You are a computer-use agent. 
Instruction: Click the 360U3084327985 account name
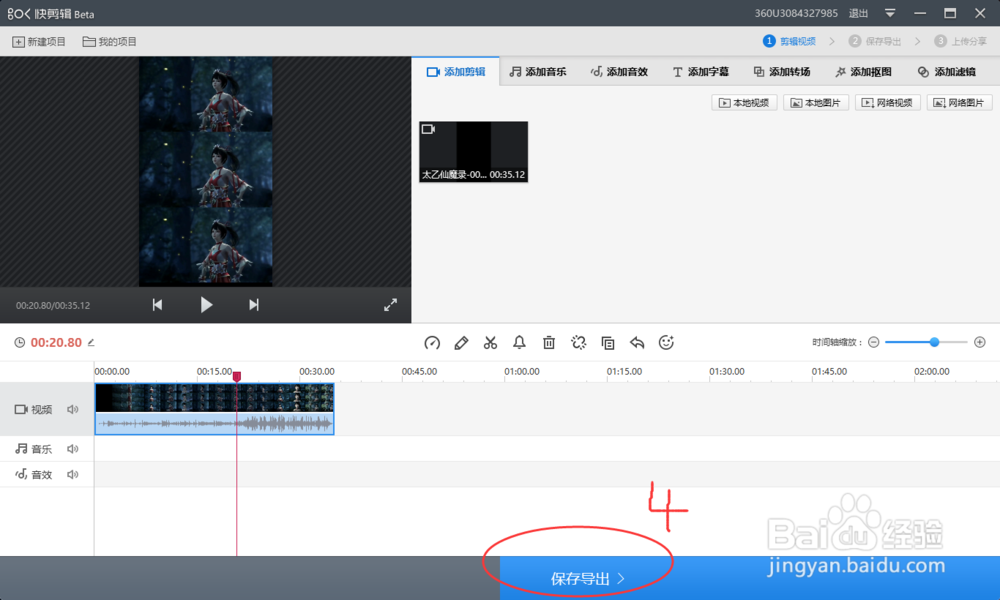(x=796, y=13)
